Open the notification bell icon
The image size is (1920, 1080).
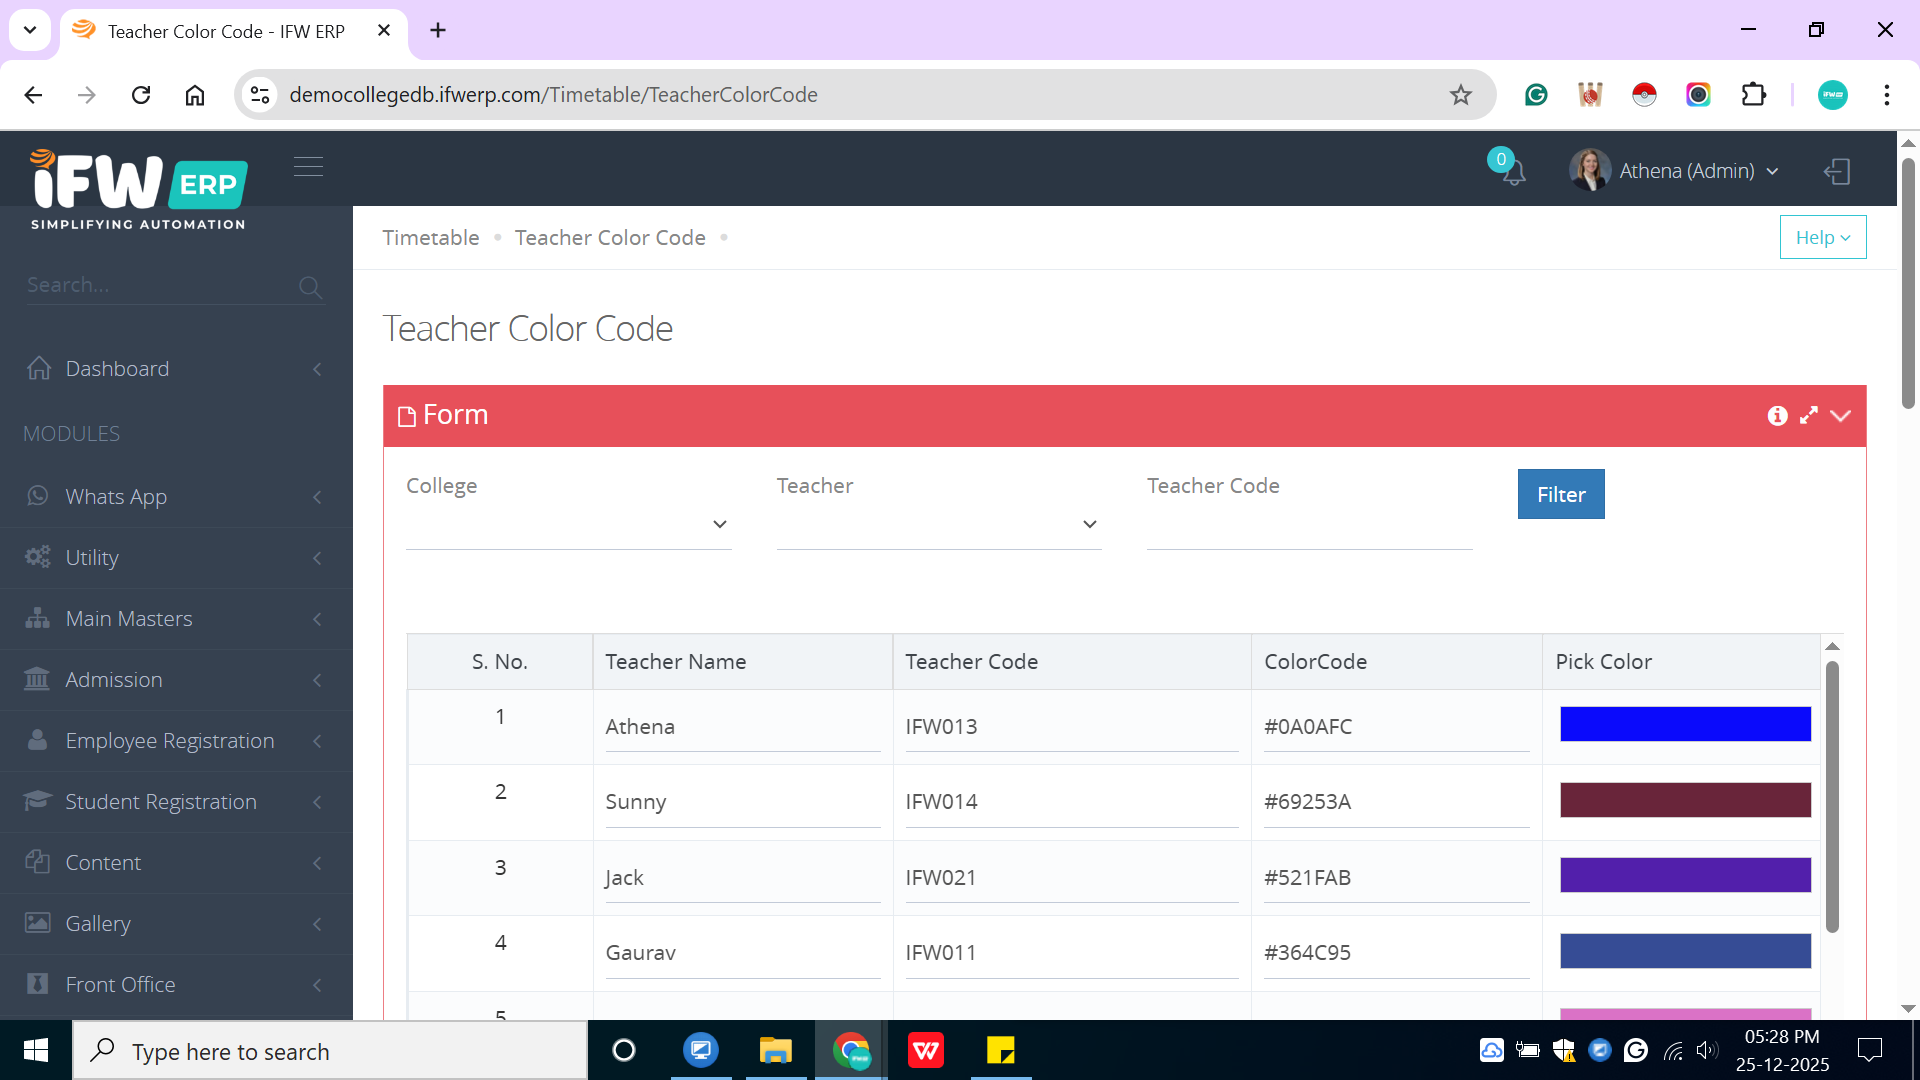pos(1514,172)
